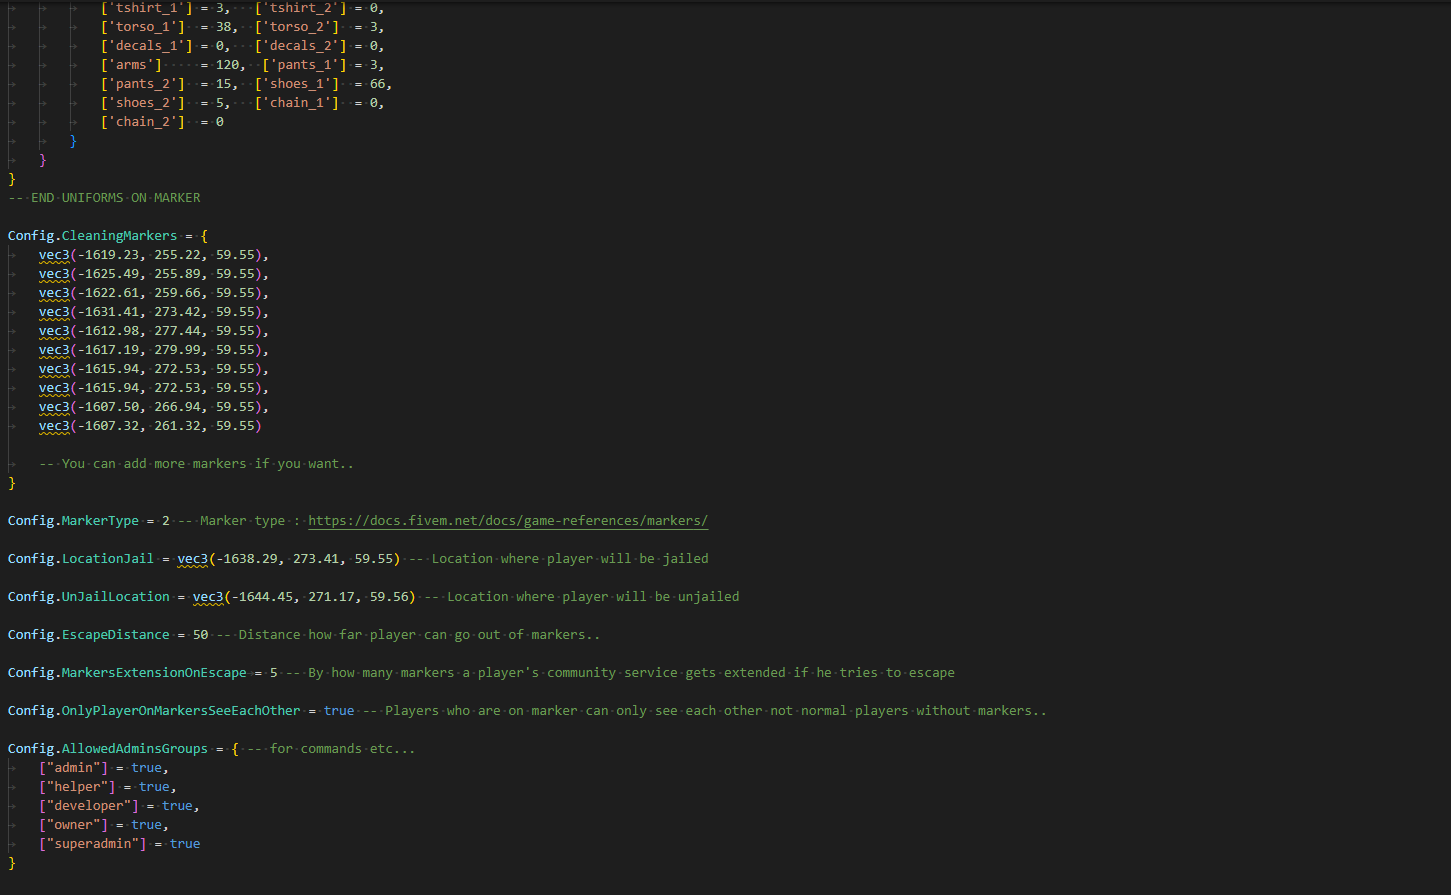
Task: Click the 'decals_1' key
Action: click(146, 46)
